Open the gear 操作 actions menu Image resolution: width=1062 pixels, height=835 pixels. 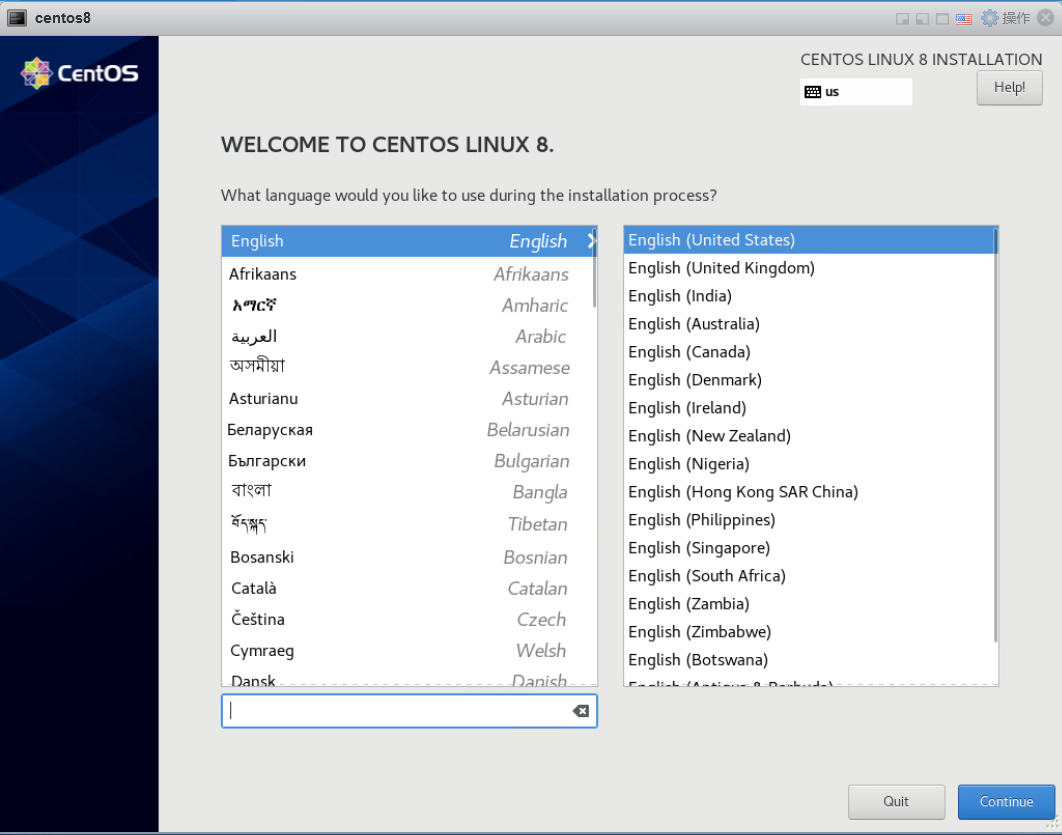[1006, 18]
